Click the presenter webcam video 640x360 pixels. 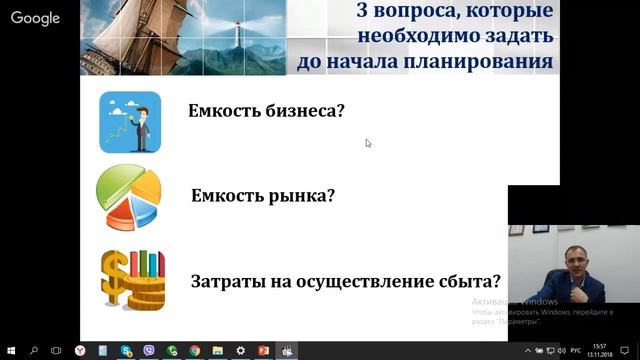coord(574,264)
